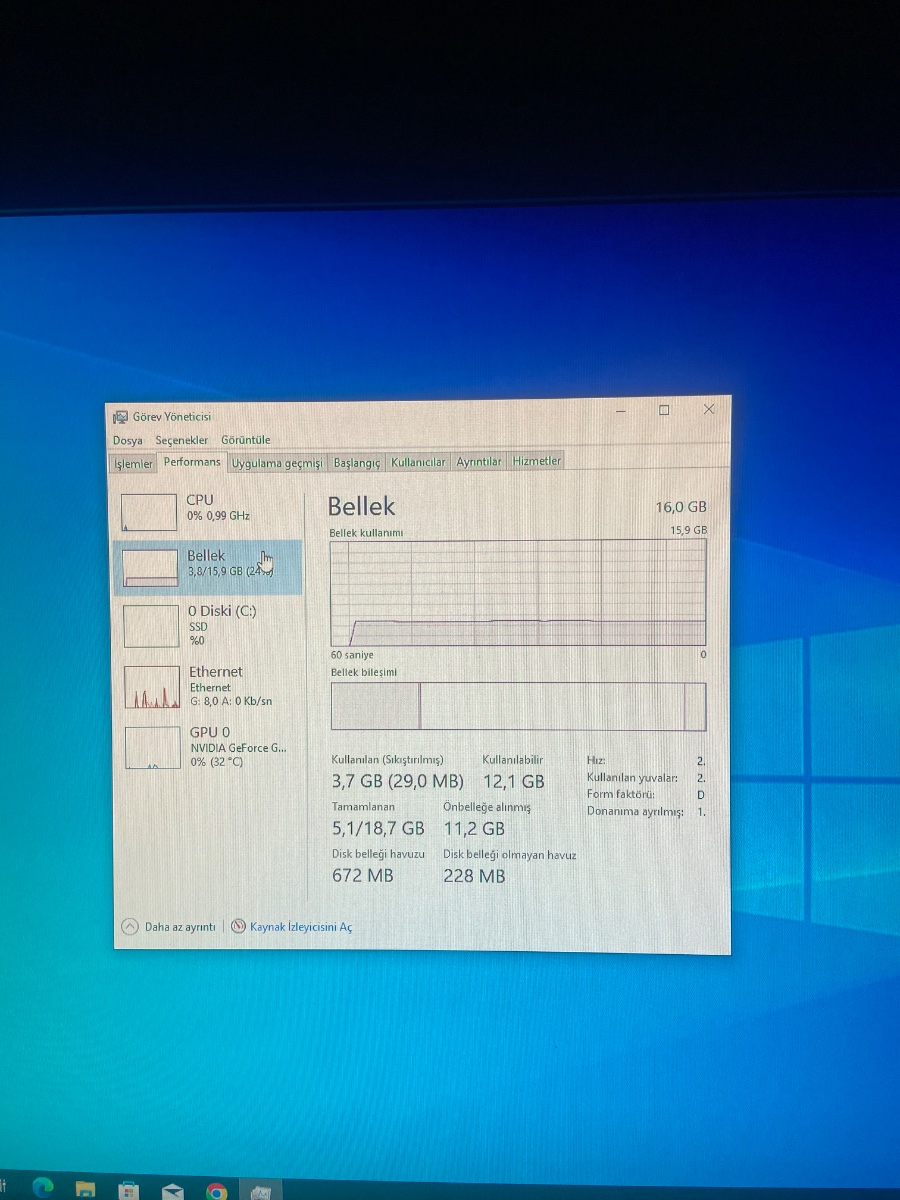Collapse details with Daha az ayrıntı arrow
This screenshot has width=900, height=1200.
130,926
